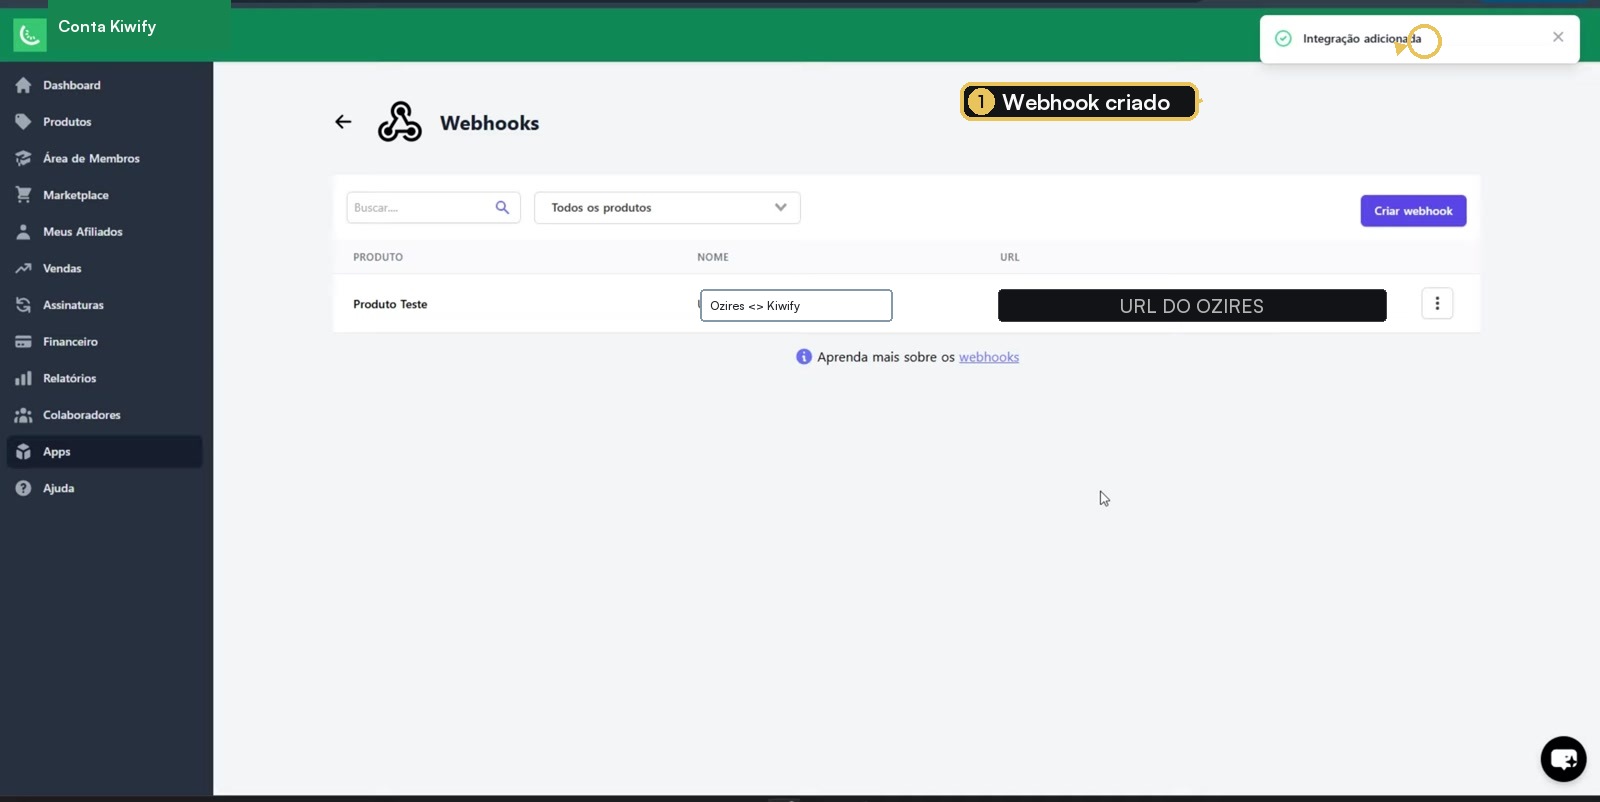Click the Área de Membros graduation icon

click(23, 158)
